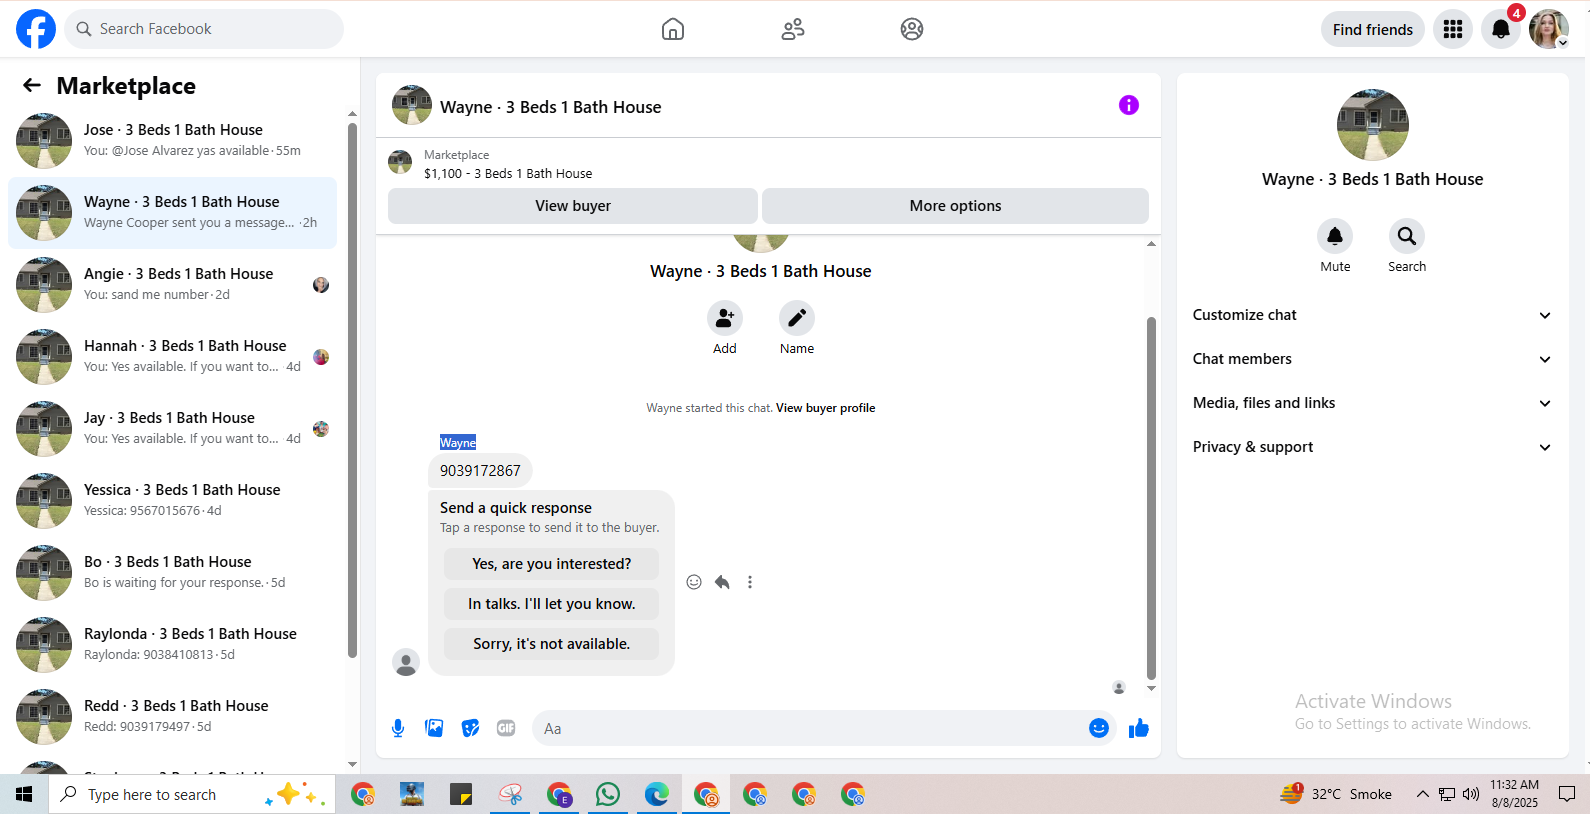This screenshot has width=1590, height=814.
Task: Search within the Wayne conversation
Action: point(1407,236)
